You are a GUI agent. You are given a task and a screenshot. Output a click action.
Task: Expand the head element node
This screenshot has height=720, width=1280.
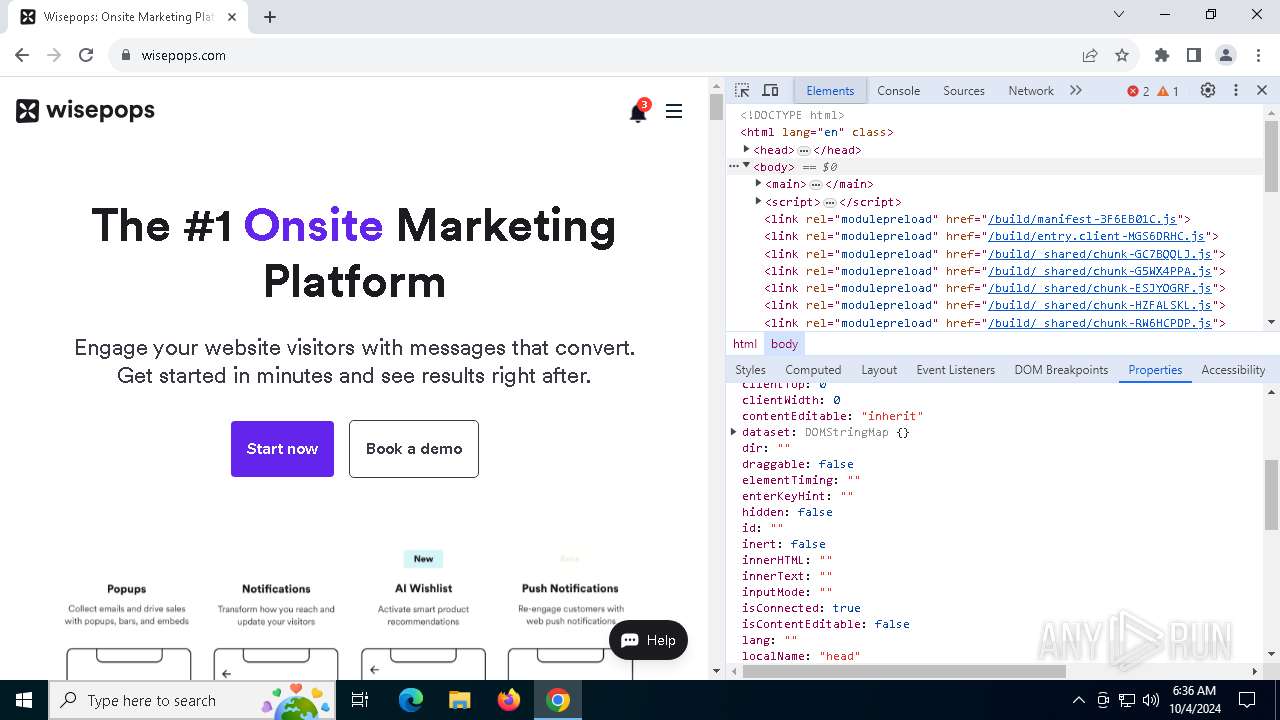[x=746, y=149]
